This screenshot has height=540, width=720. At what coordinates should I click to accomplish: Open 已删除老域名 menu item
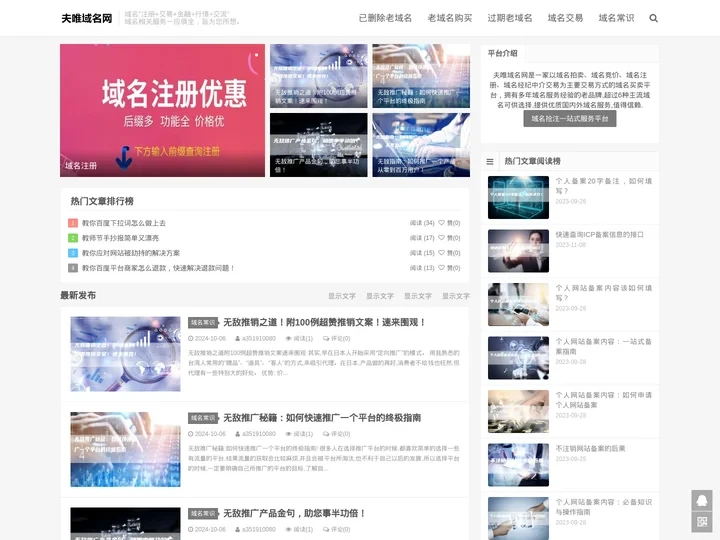(x=385, y=18)
